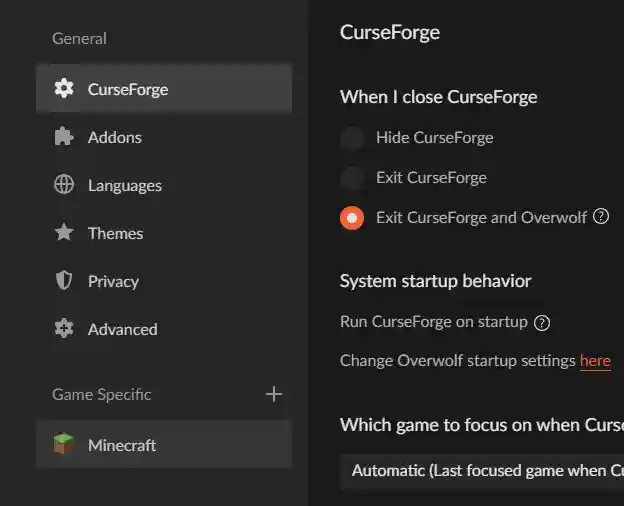Open the Themes settings section
The width and height of the screenshot is (624, 506).
pyautogui.click(x=164, y=233)
